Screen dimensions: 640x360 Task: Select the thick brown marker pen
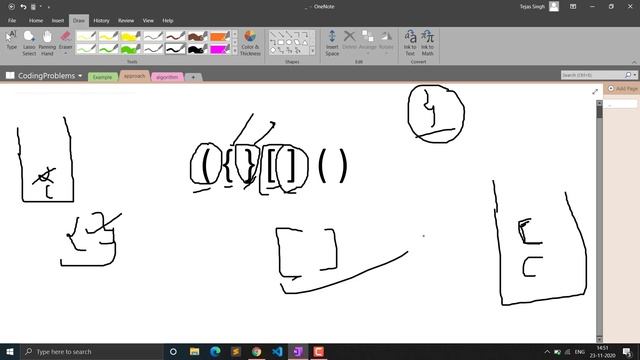pyautogui.click(x=198, y=36)
